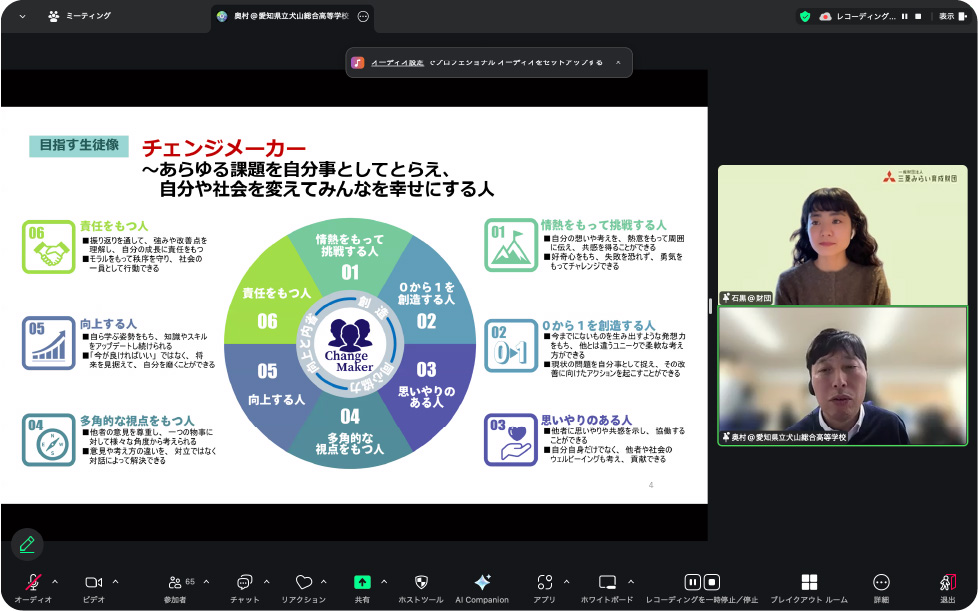The image size is (978, 611).
Task: Select the 石黒＠財団 participant video thumbnail
Action: (x=842, y=235)
